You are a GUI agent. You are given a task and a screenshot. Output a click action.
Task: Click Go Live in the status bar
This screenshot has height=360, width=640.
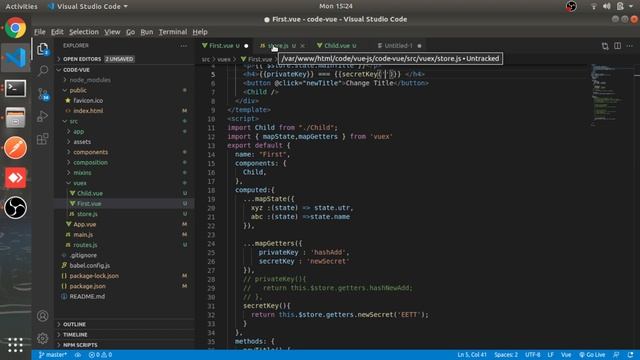(592, 355)
